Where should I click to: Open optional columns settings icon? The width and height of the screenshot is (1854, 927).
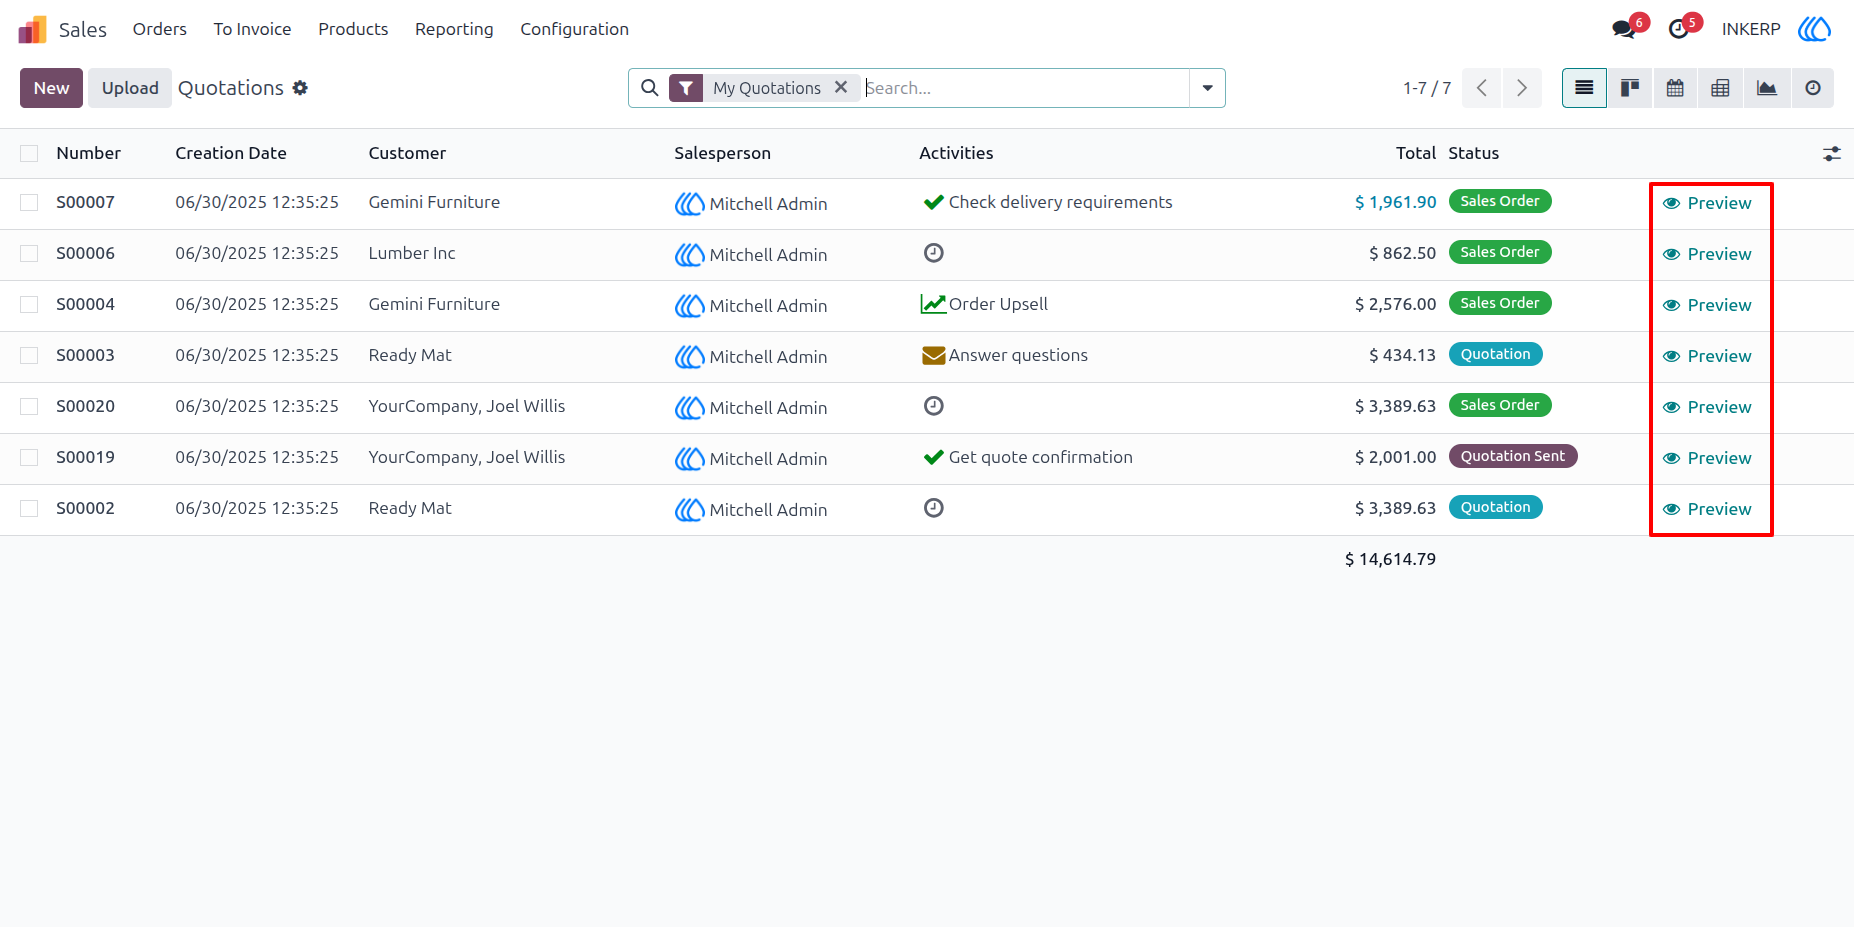tap(1831, 153)
